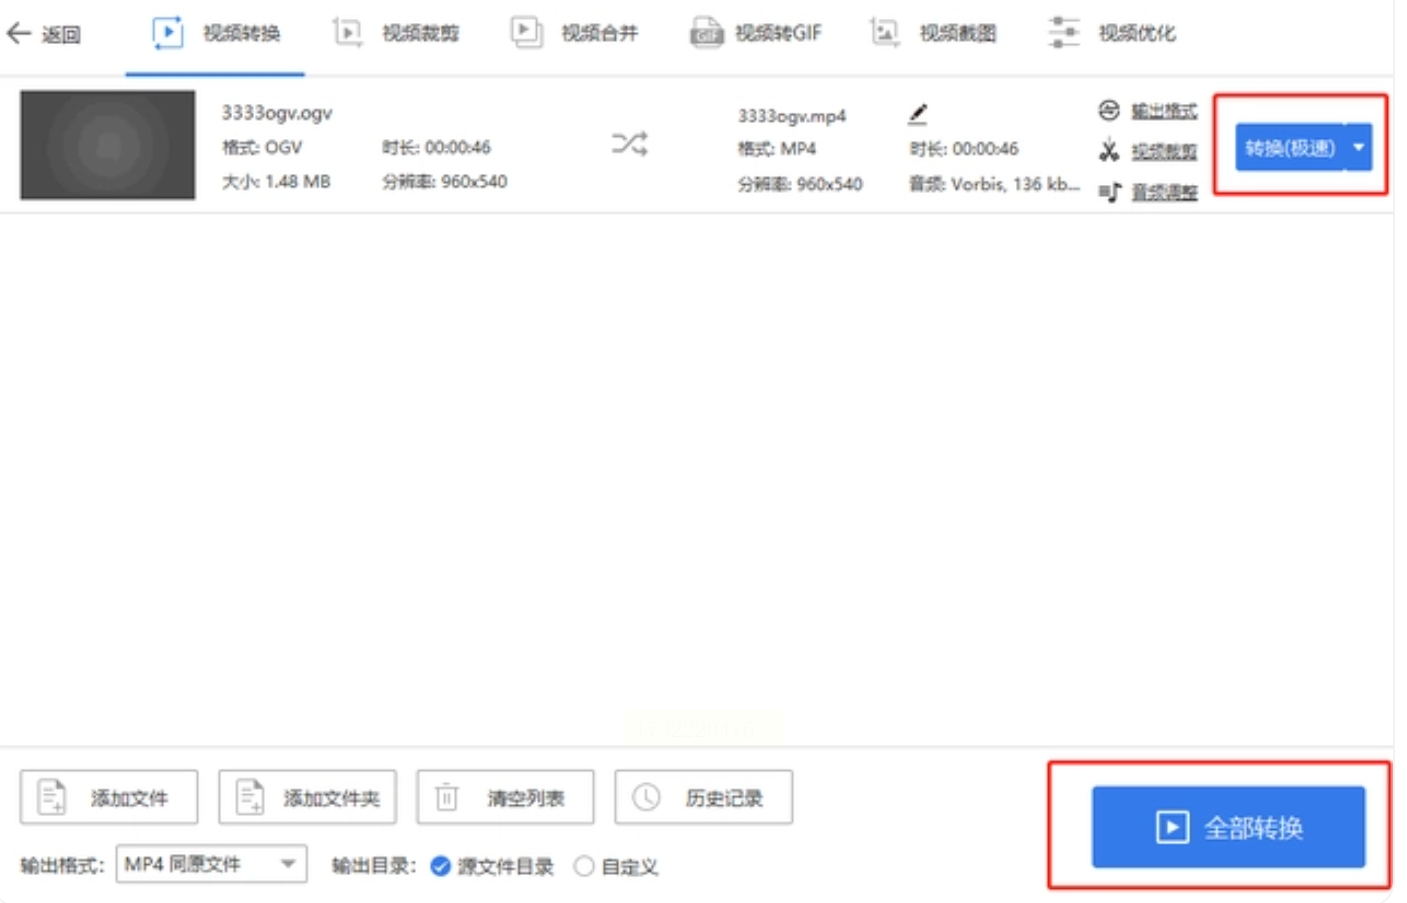
Task: Click the 视频合并 merge icon
Action: 526,33
